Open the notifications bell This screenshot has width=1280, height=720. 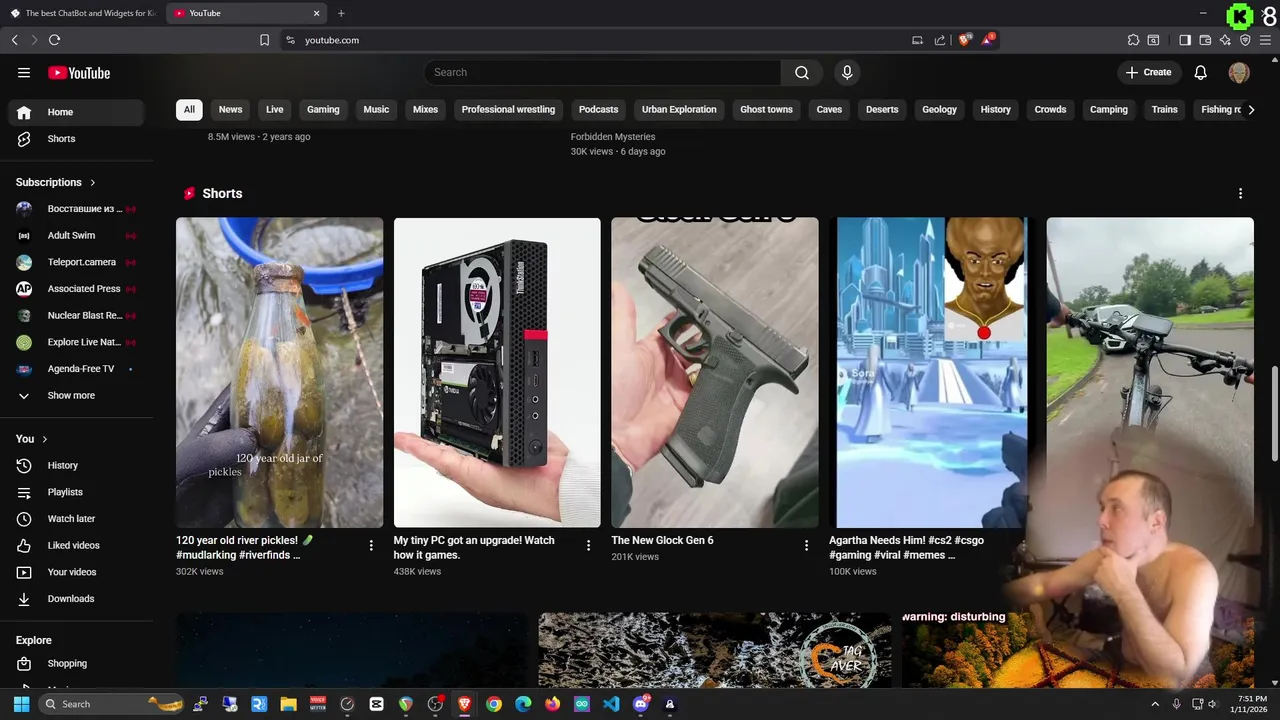coord(1201,72)
